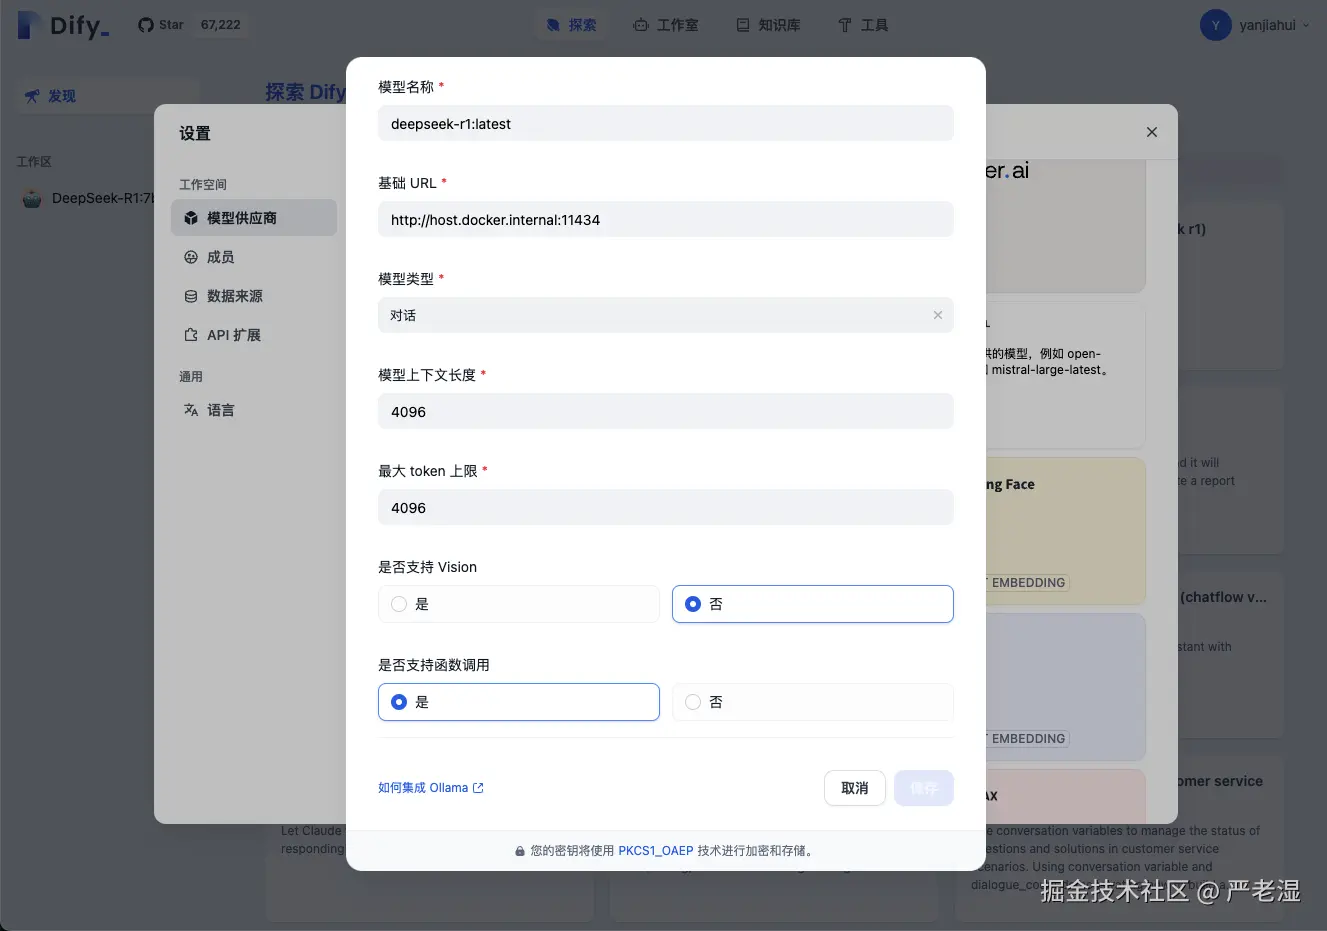Open the GitHub Star link
Image resolution: width=1327 pixels, height=931 pixels.
(161, 25)
